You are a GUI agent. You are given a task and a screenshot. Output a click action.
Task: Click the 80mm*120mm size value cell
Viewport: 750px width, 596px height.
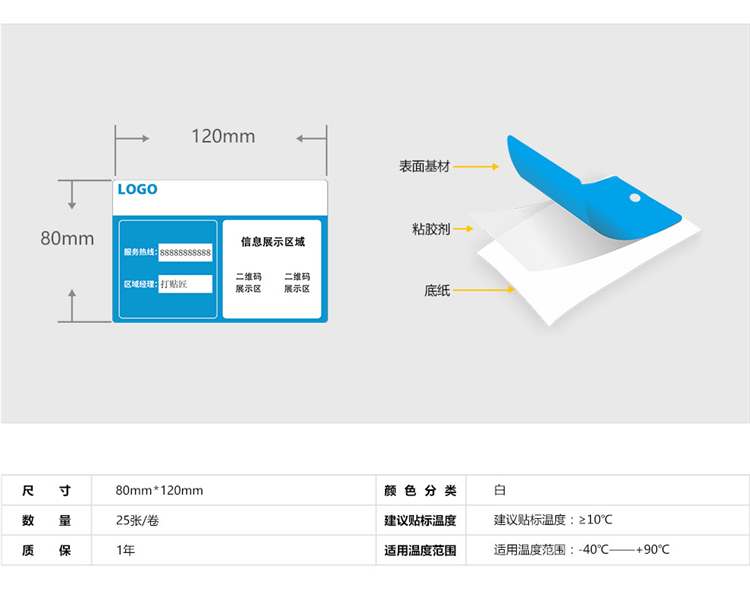pyautogui.click(x=160, y=491)
